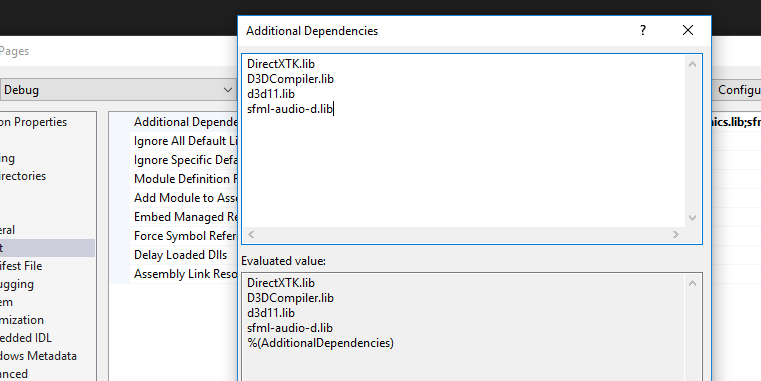Click DirectXTK.lib in Evaluated value list
The image size is (761, 381).
(x=281, y=283)
